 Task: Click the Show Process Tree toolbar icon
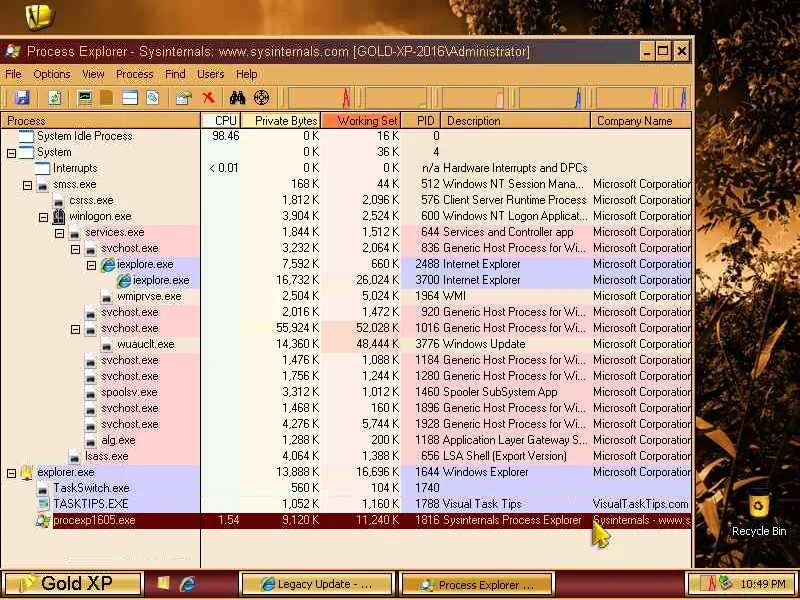[106, 97]
